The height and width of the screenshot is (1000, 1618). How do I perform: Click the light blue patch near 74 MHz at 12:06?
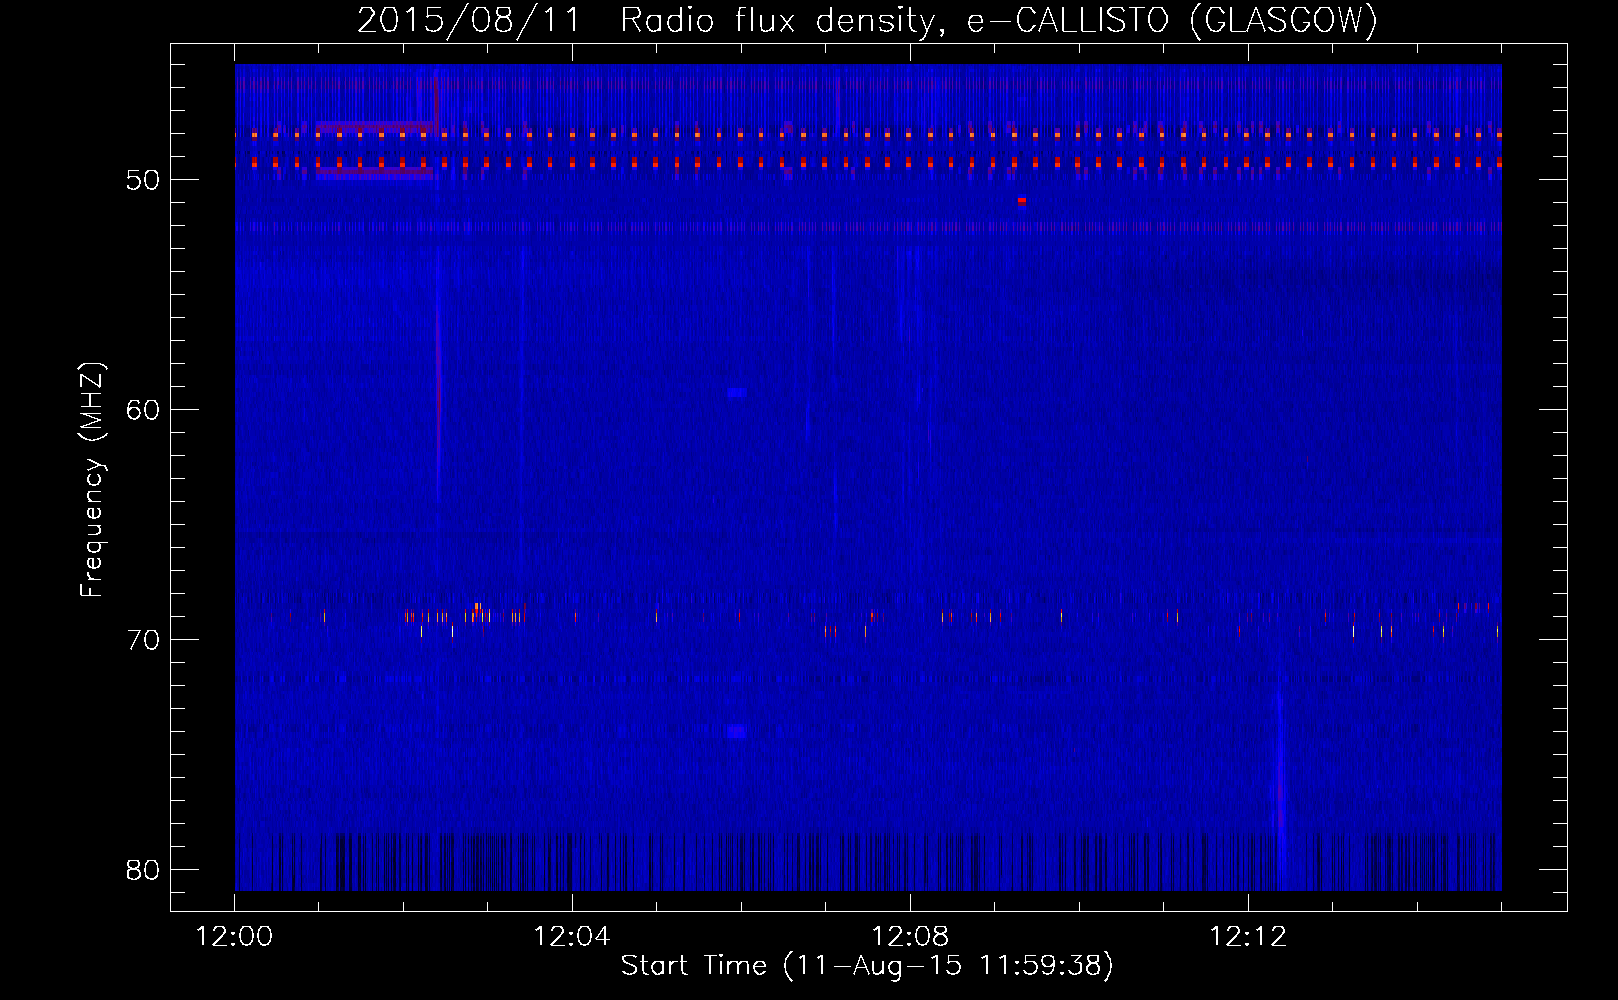click(x=737, y=731)
